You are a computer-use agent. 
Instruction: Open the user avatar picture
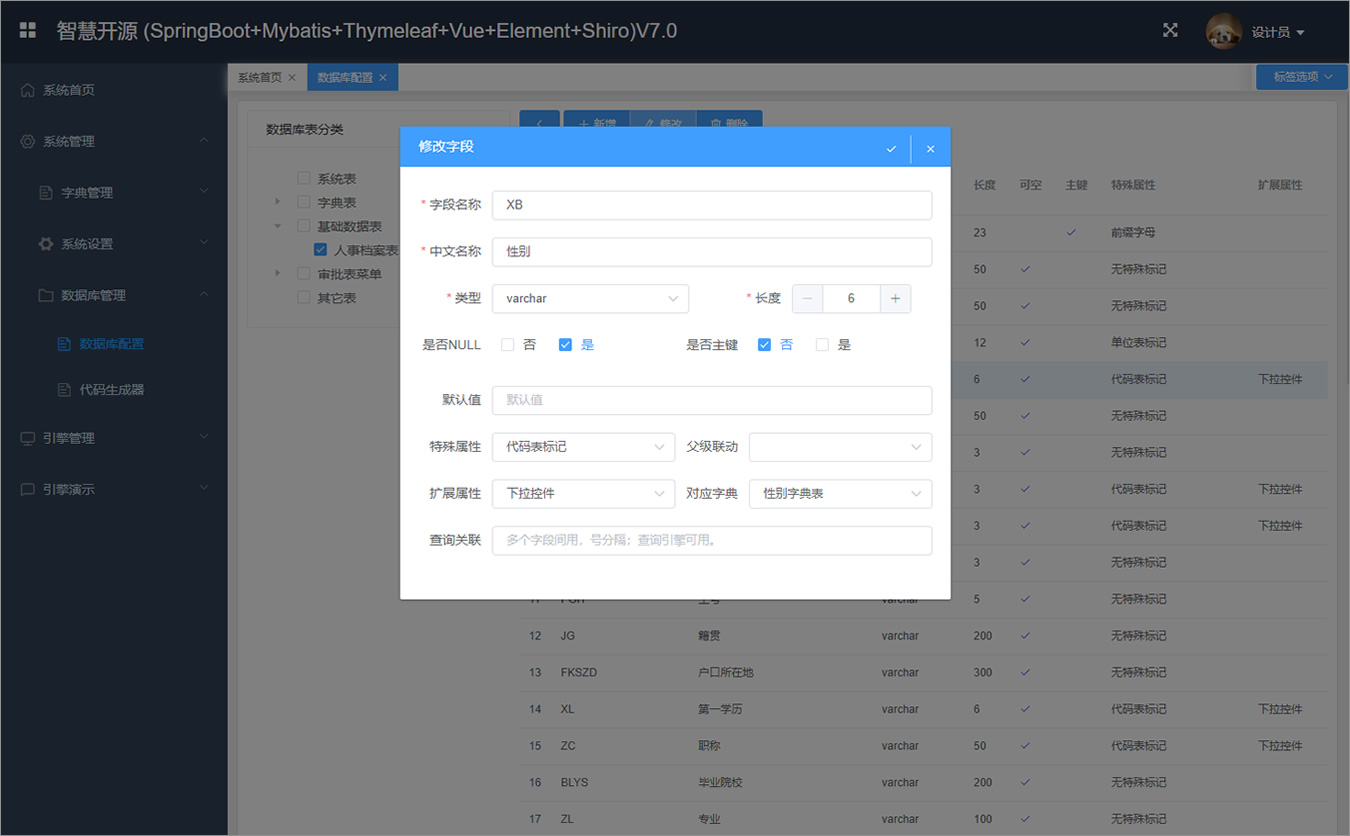click(1224, 32)
